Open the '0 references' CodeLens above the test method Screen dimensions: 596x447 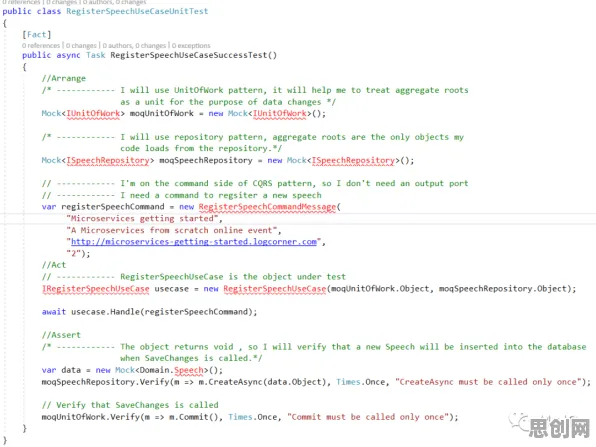point(41,46)
